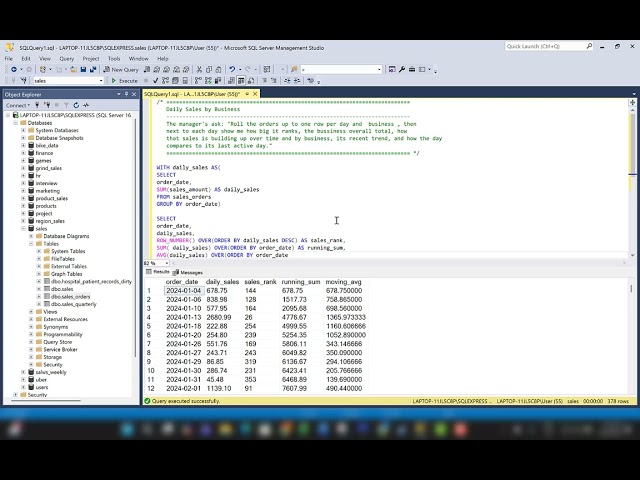Open the Find combo box dropdown in toolbar
Screen dimensions: 640x480
379,69
